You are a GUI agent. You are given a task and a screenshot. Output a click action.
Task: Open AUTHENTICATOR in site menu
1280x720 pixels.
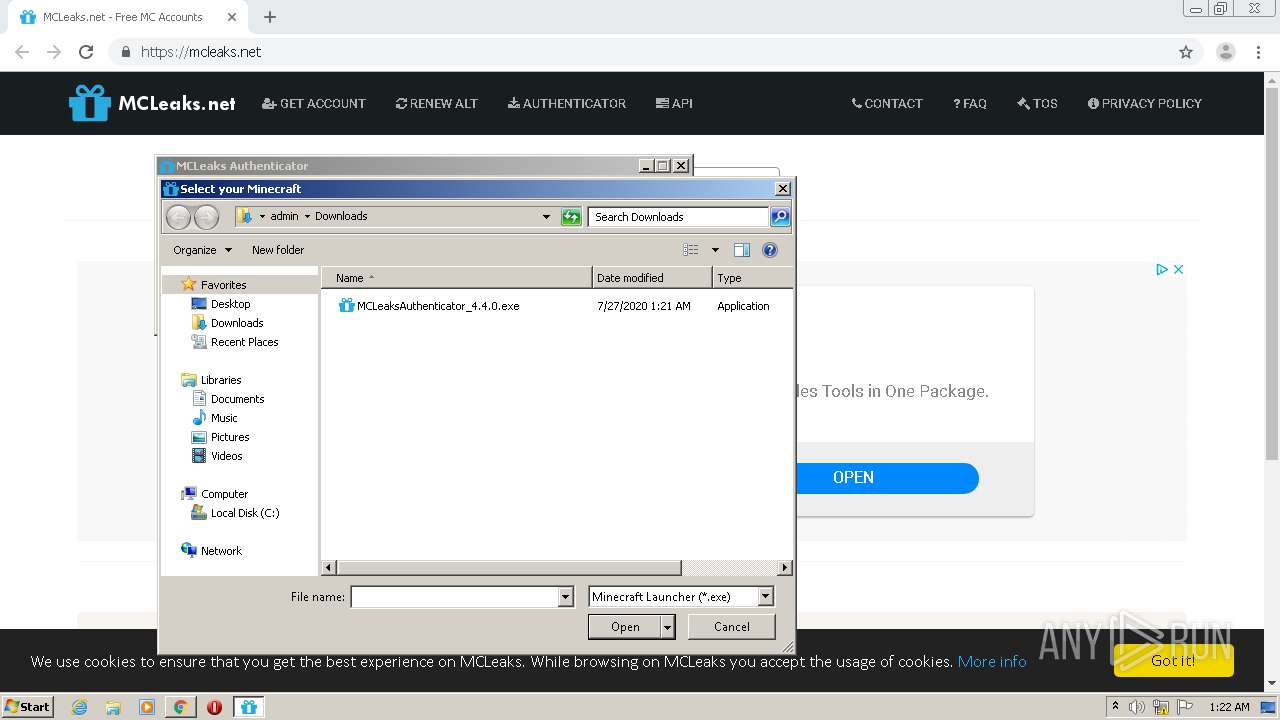click(x=567, y=103)
